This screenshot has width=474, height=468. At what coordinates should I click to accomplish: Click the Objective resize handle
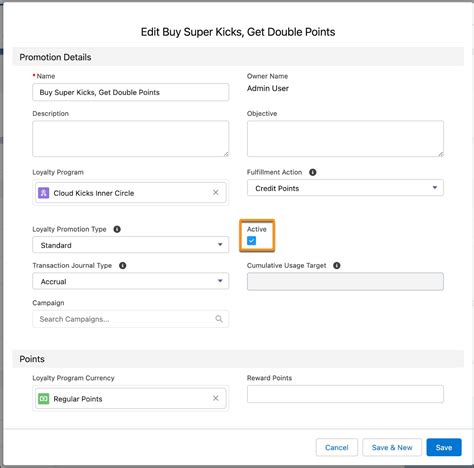point(441,154)
